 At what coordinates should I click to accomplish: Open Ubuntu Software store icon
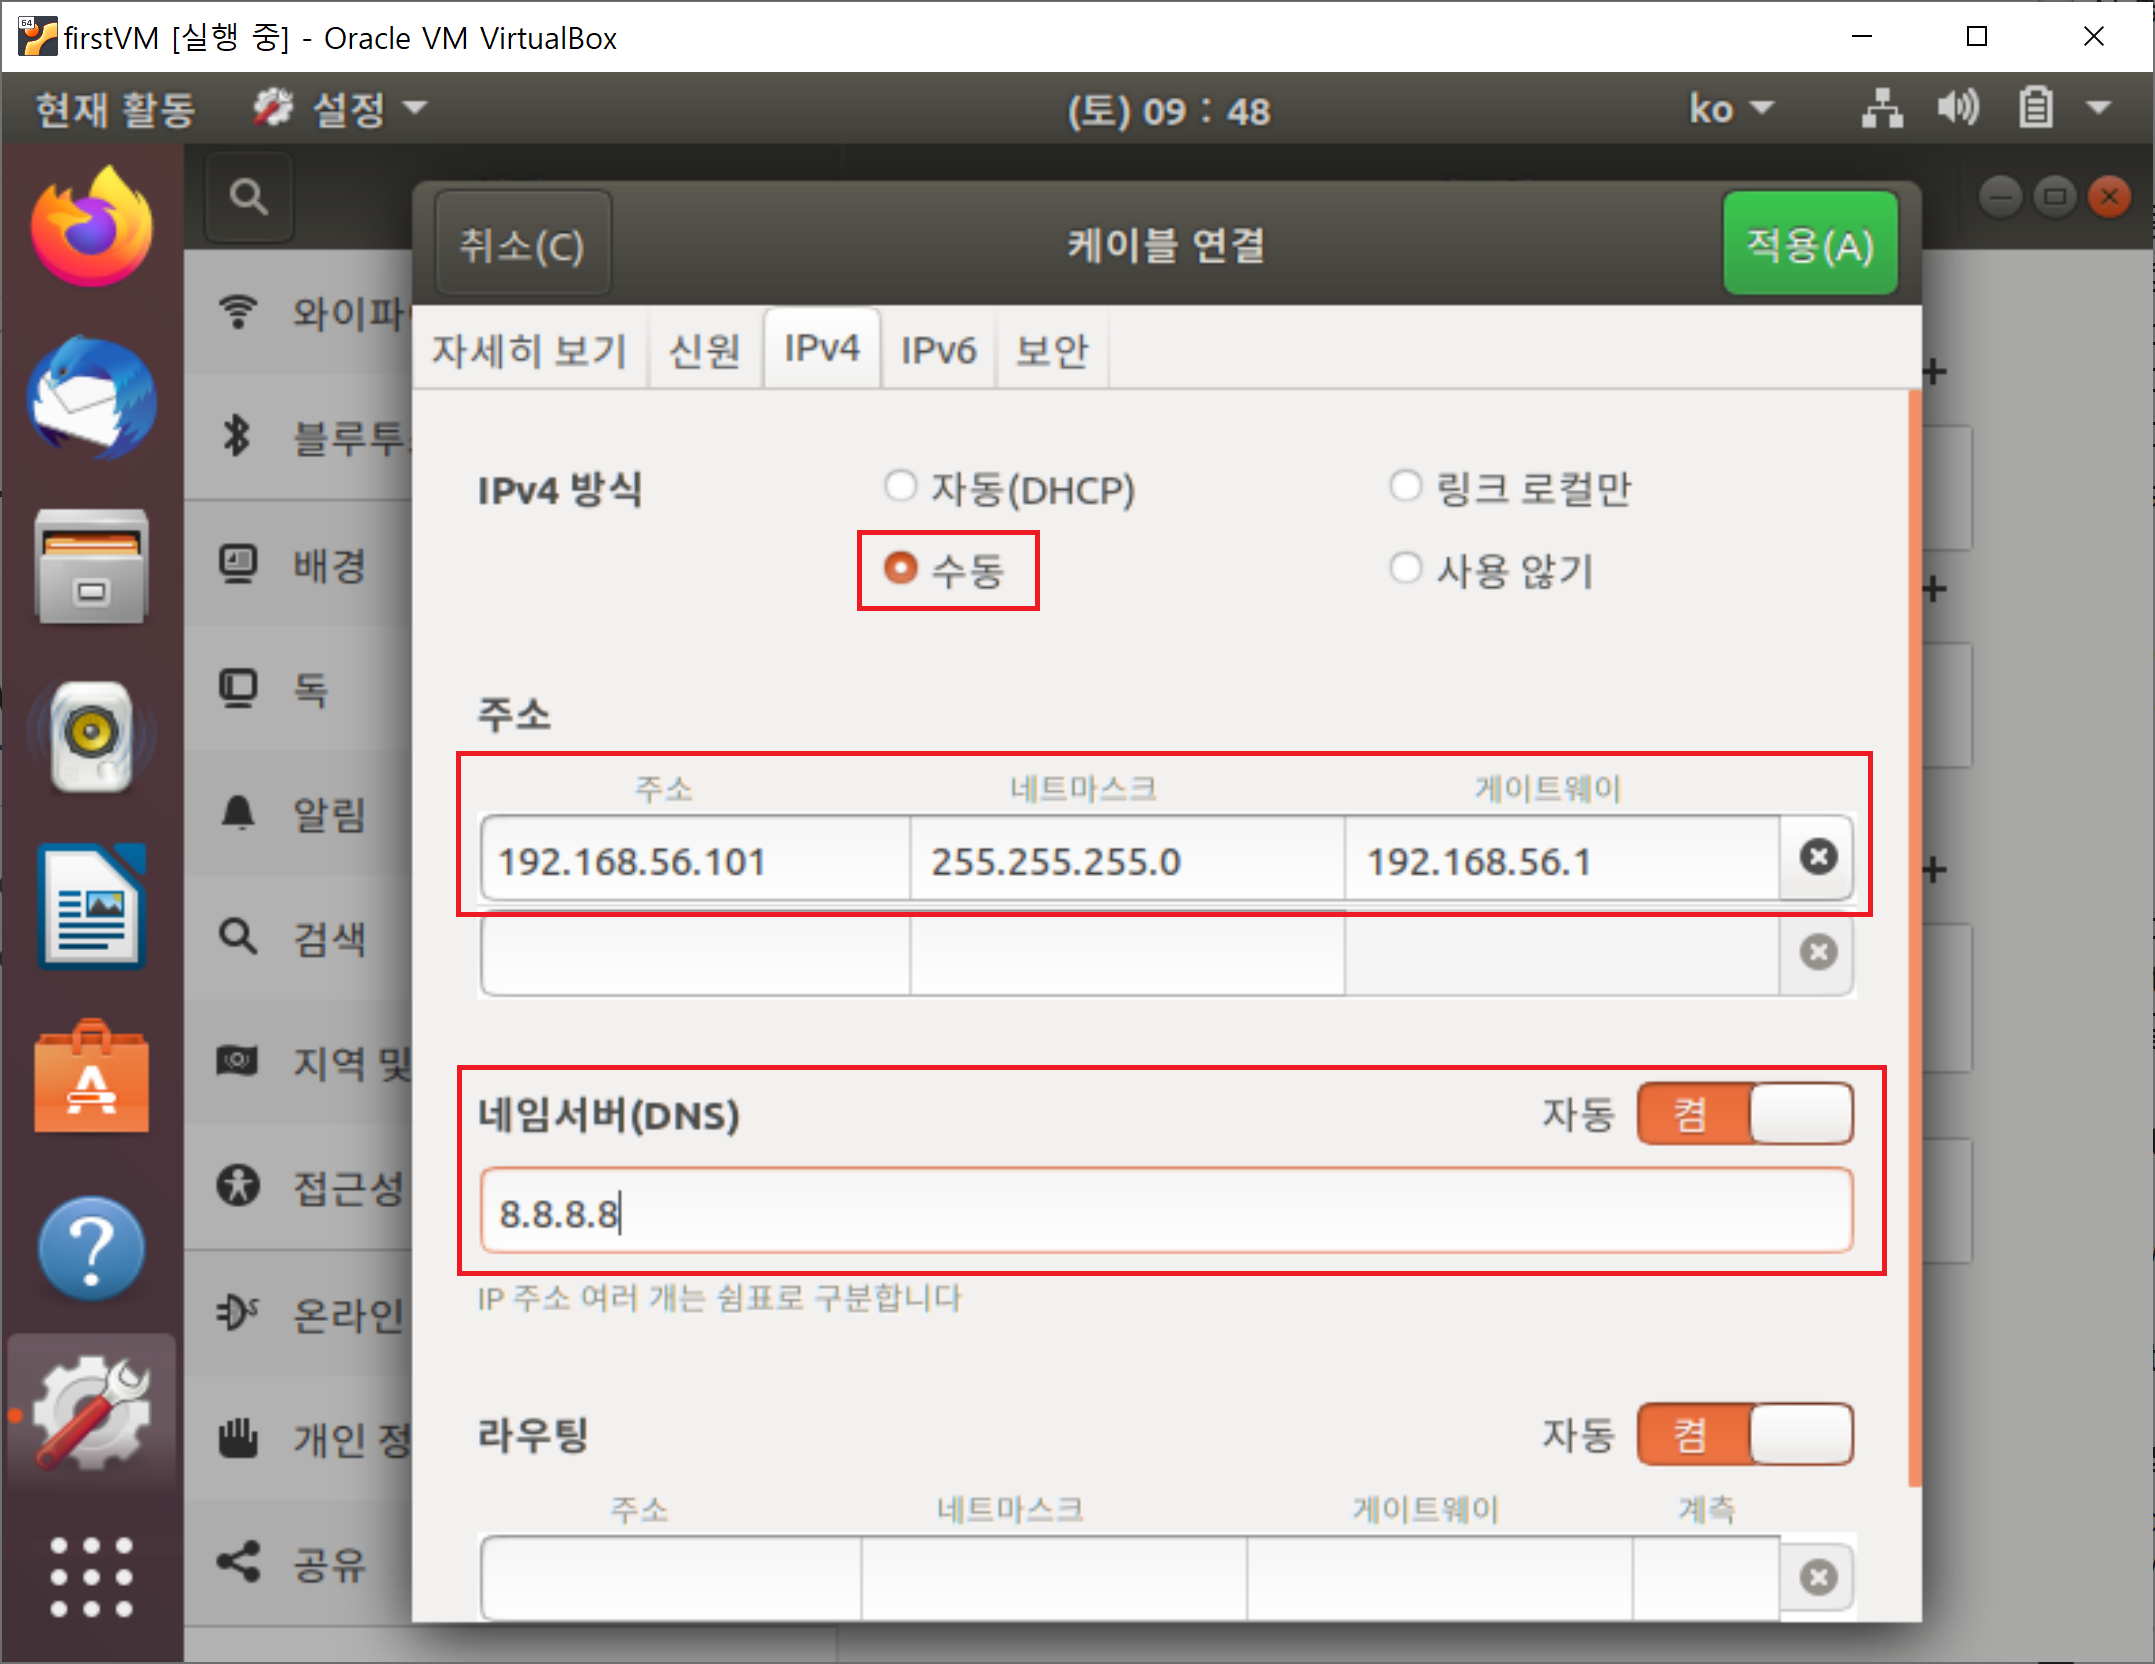(92, 1078)
